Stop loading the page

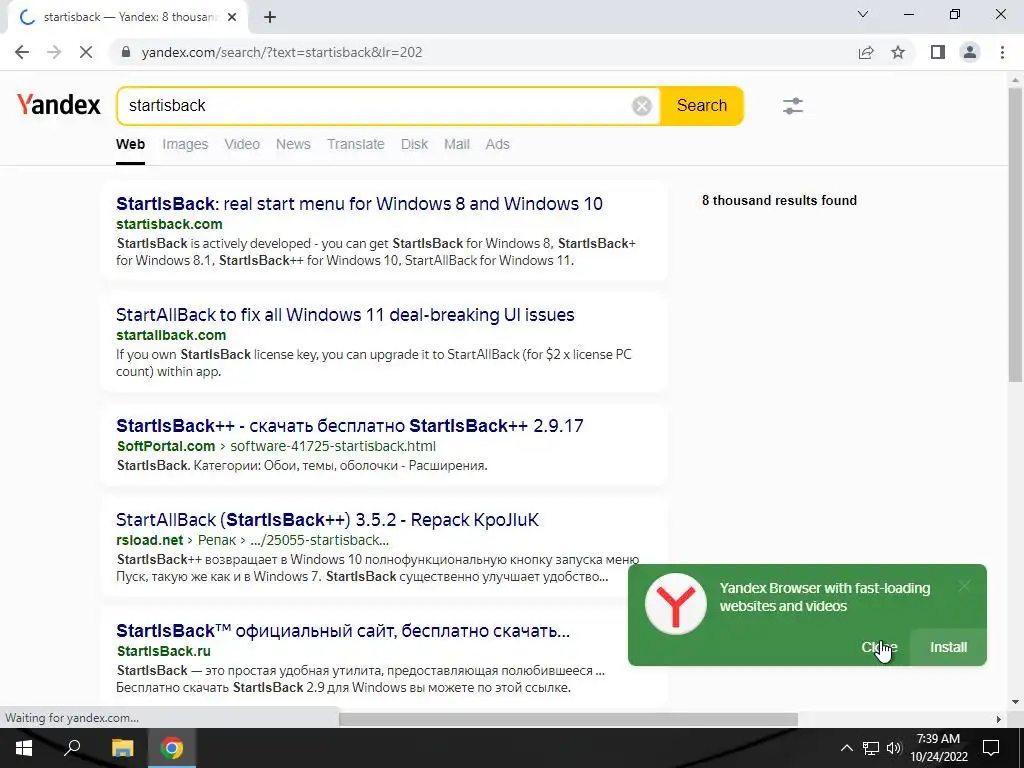tap(86, 52)
